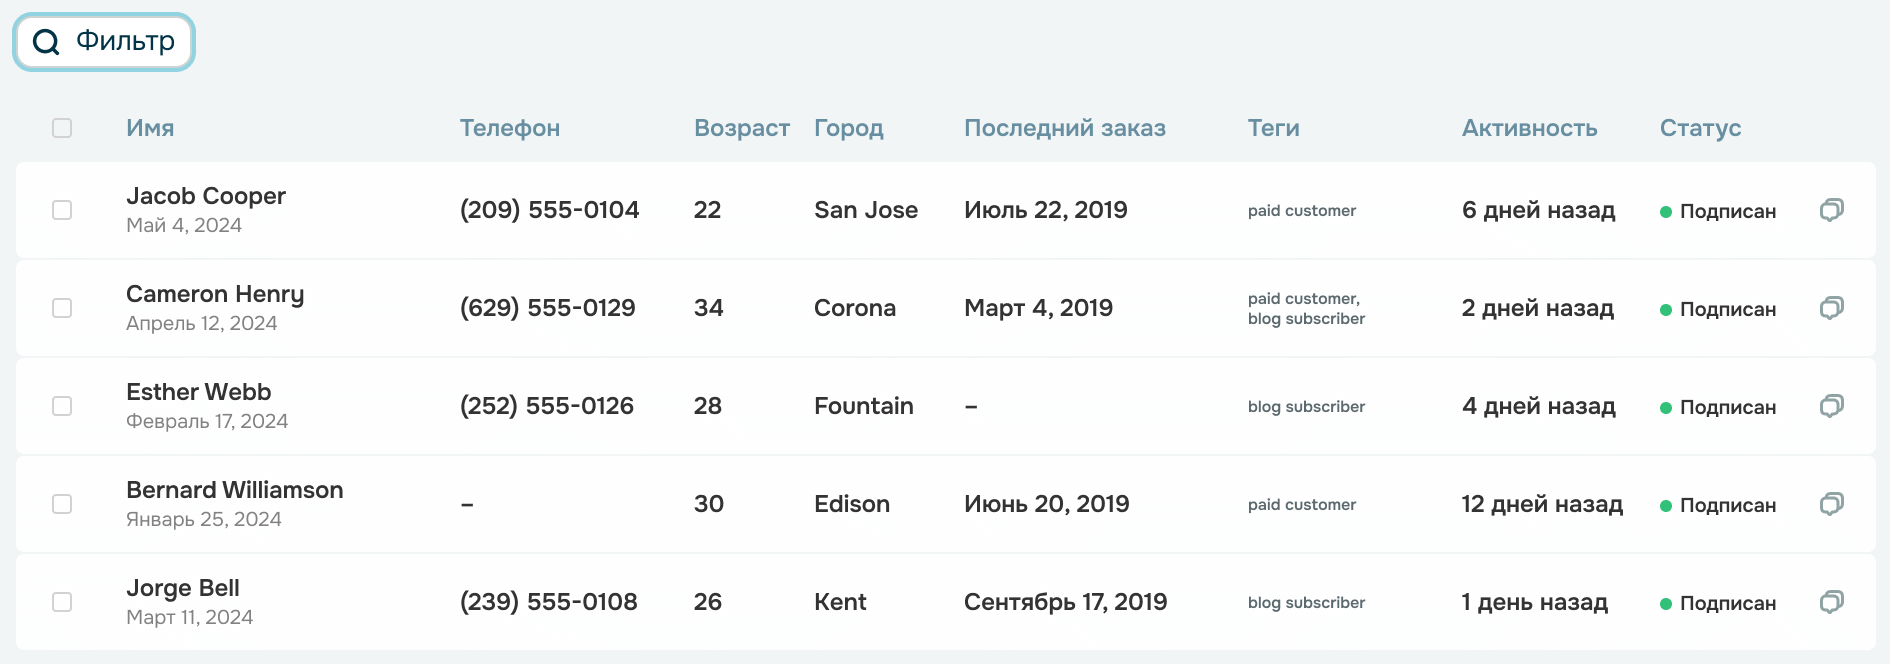Click last order date Июль 22, 2019
The image size is (1890, 664).
[x=1046, y=210]
